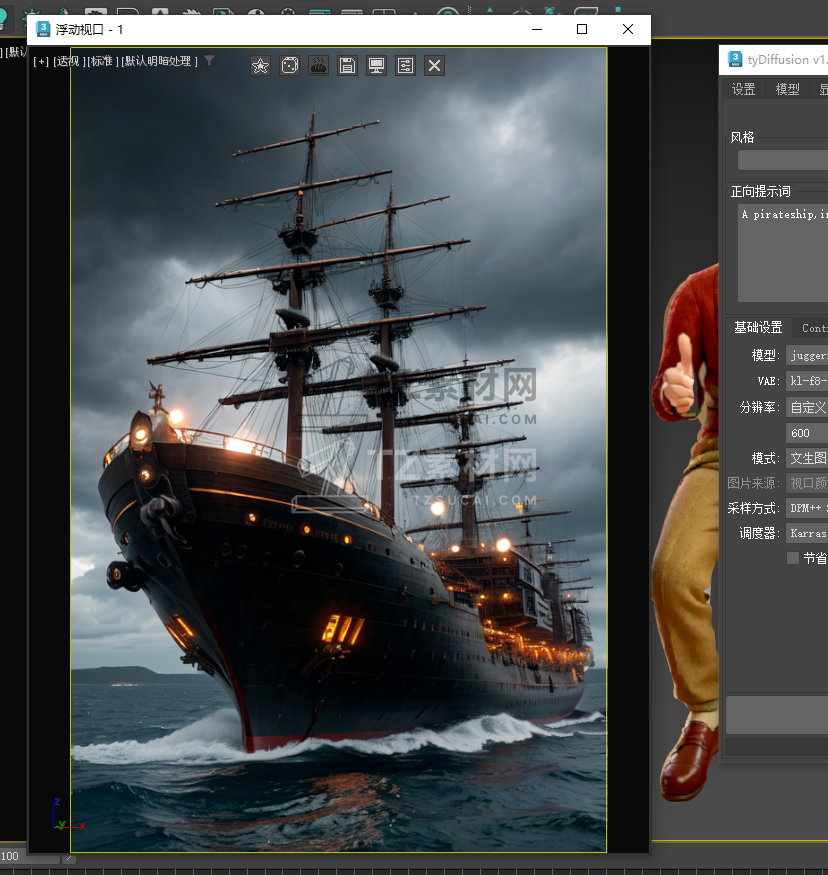Open the 模型 dropdown showing juggernaut
Screen dimensions: 828x875
point(807,355)
